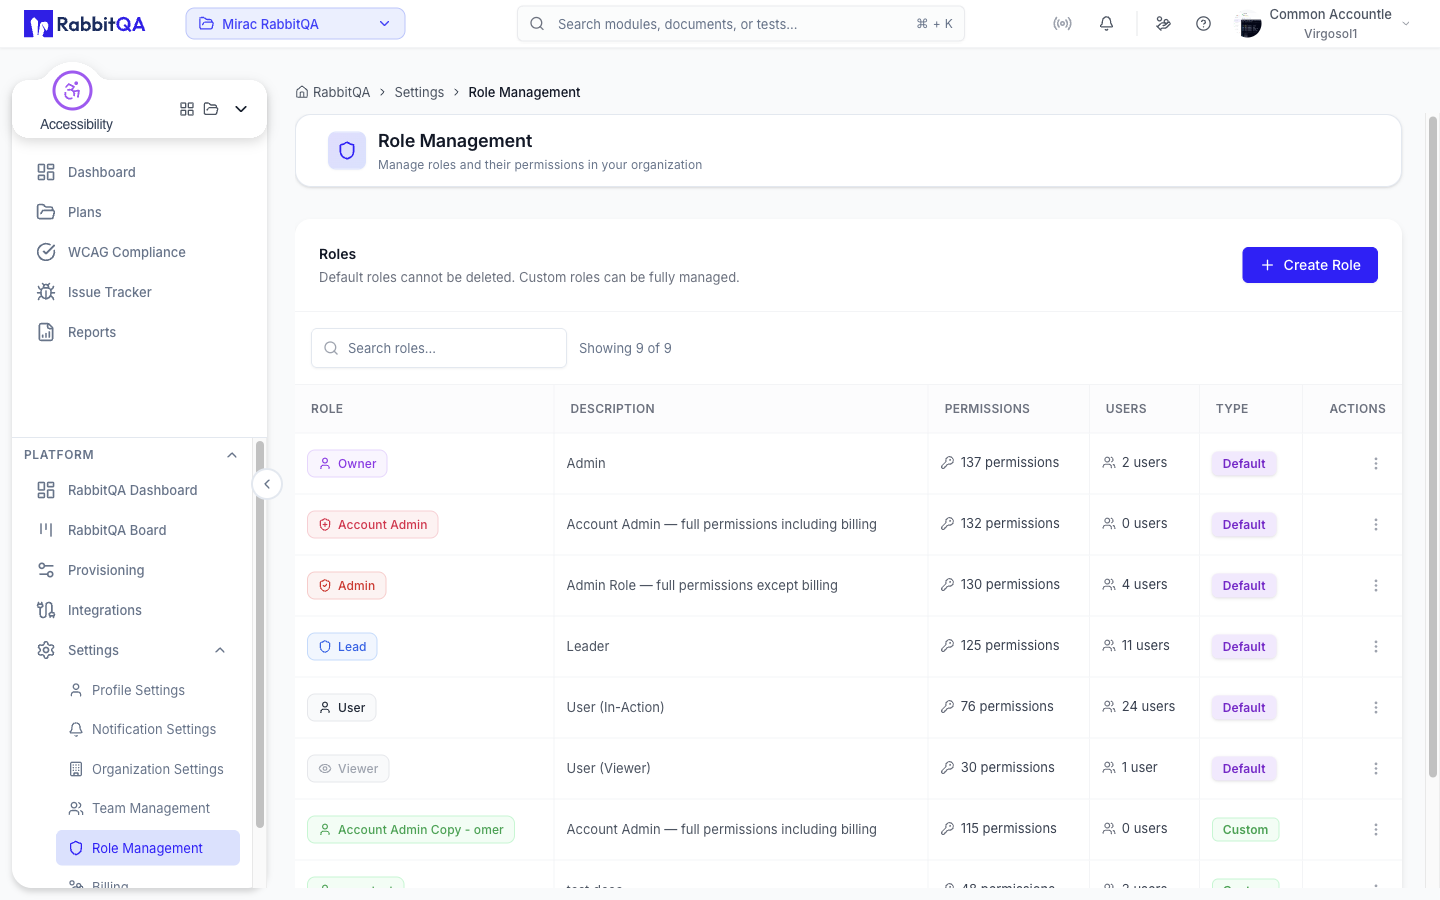Open actions menu for the Viewer role
This screenshot has height=900, width=1440.
coord(1376,769)
